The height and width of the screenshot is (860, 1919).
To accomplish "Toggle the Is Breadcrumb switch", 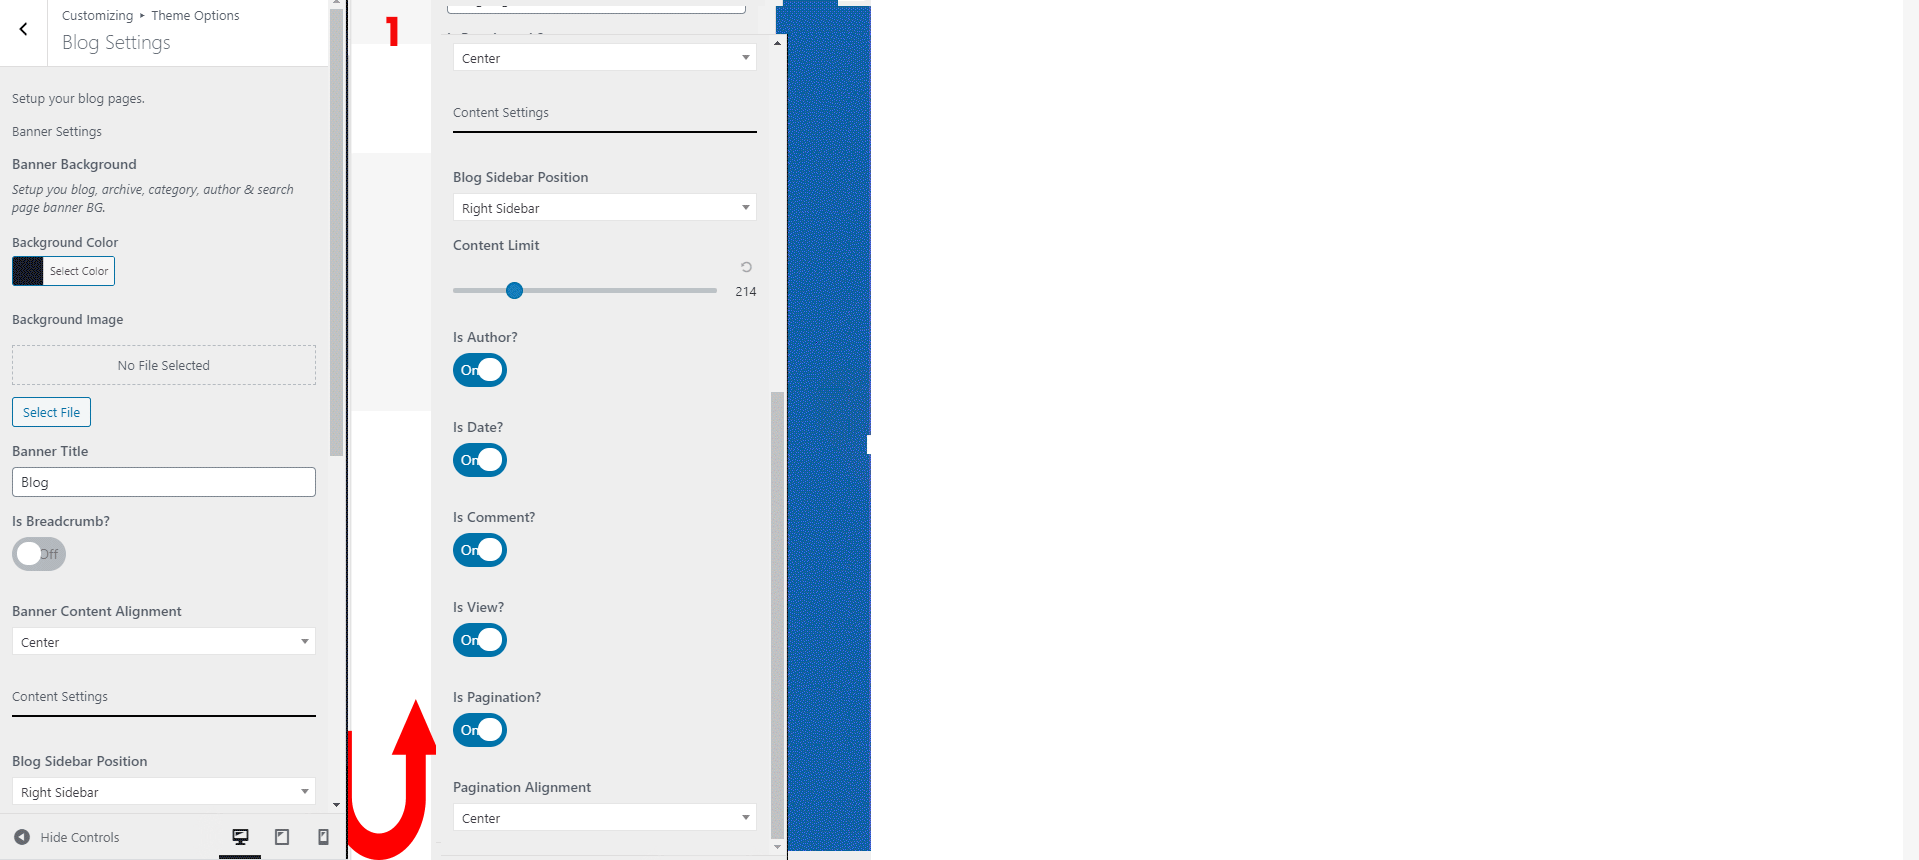I will click(x=39, y=554).
